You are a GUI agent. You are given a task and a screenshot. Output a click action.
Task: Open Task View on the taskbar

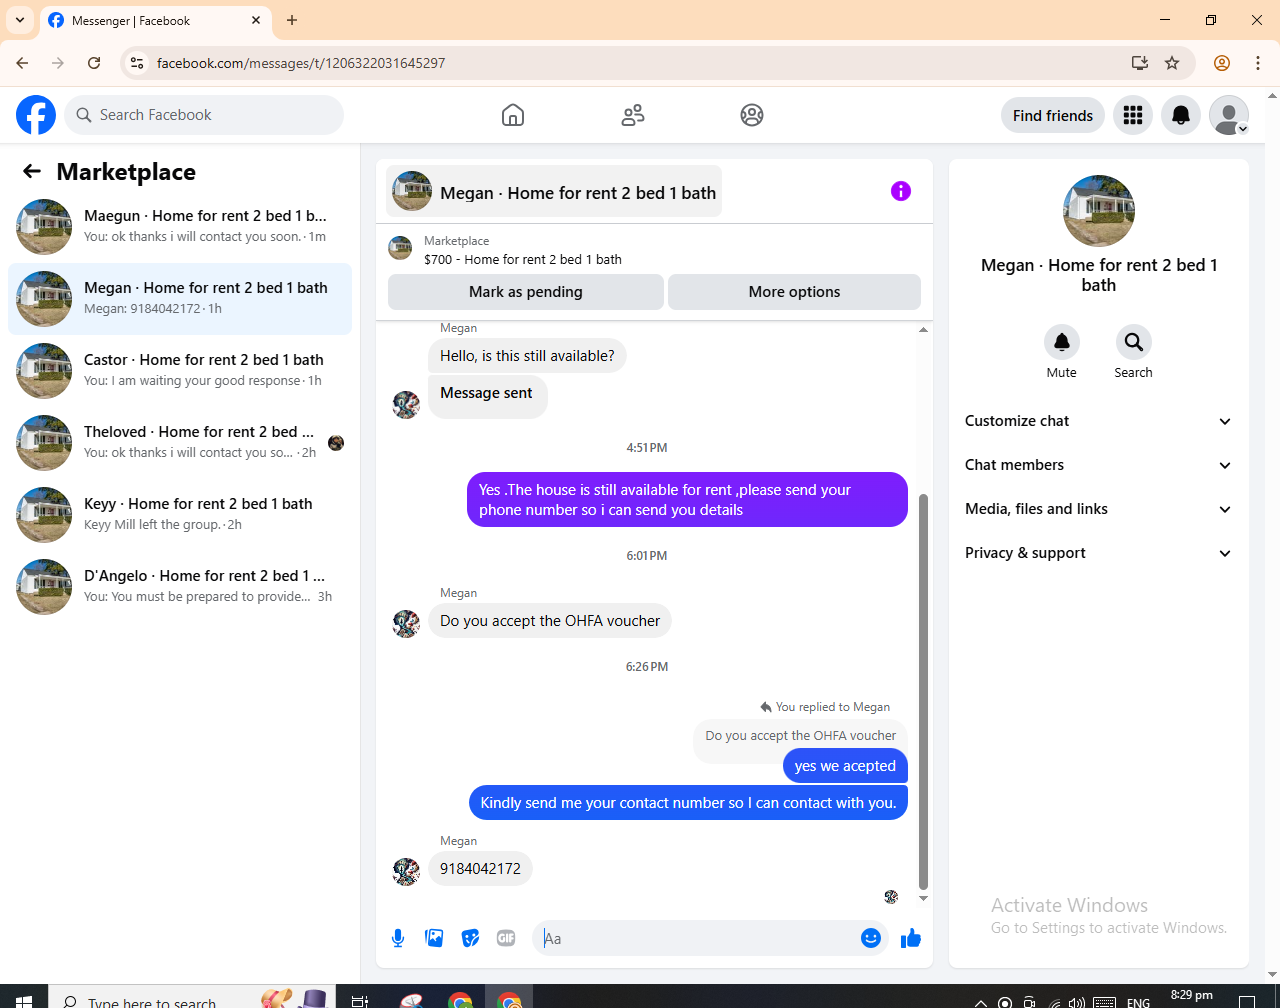360,999
